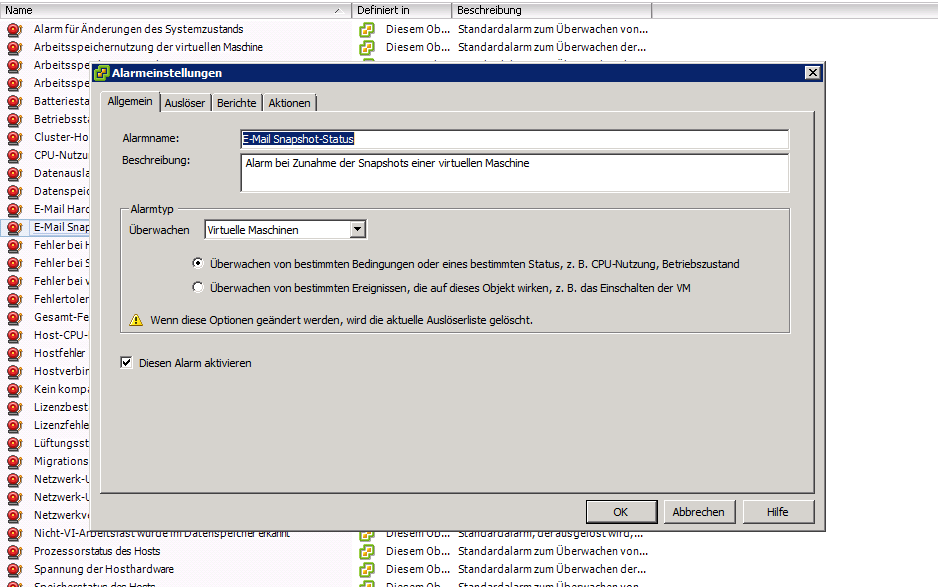
Task: Open the 'Virtuelle Maschinen' Überwachen dropdown
Action: point(357,230)
